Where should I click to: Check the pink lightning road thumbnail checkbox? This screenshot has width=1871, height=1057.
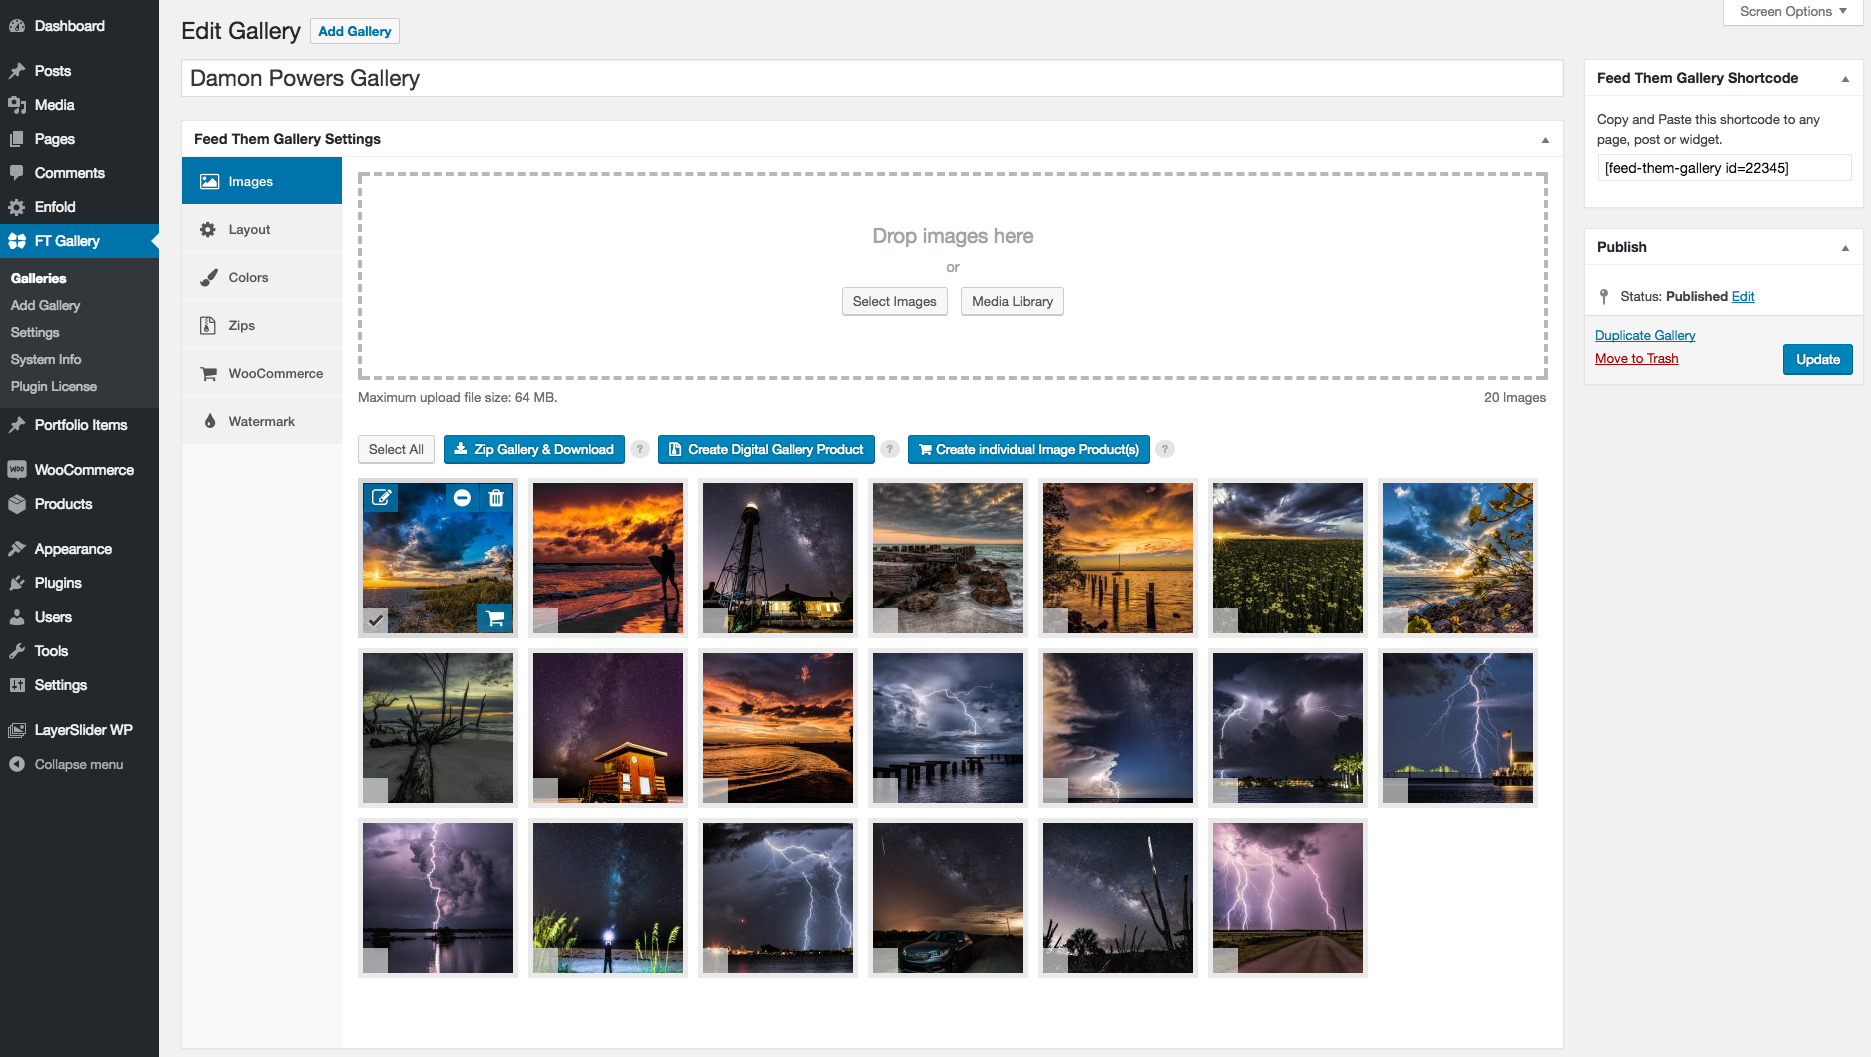[1225, 960]
